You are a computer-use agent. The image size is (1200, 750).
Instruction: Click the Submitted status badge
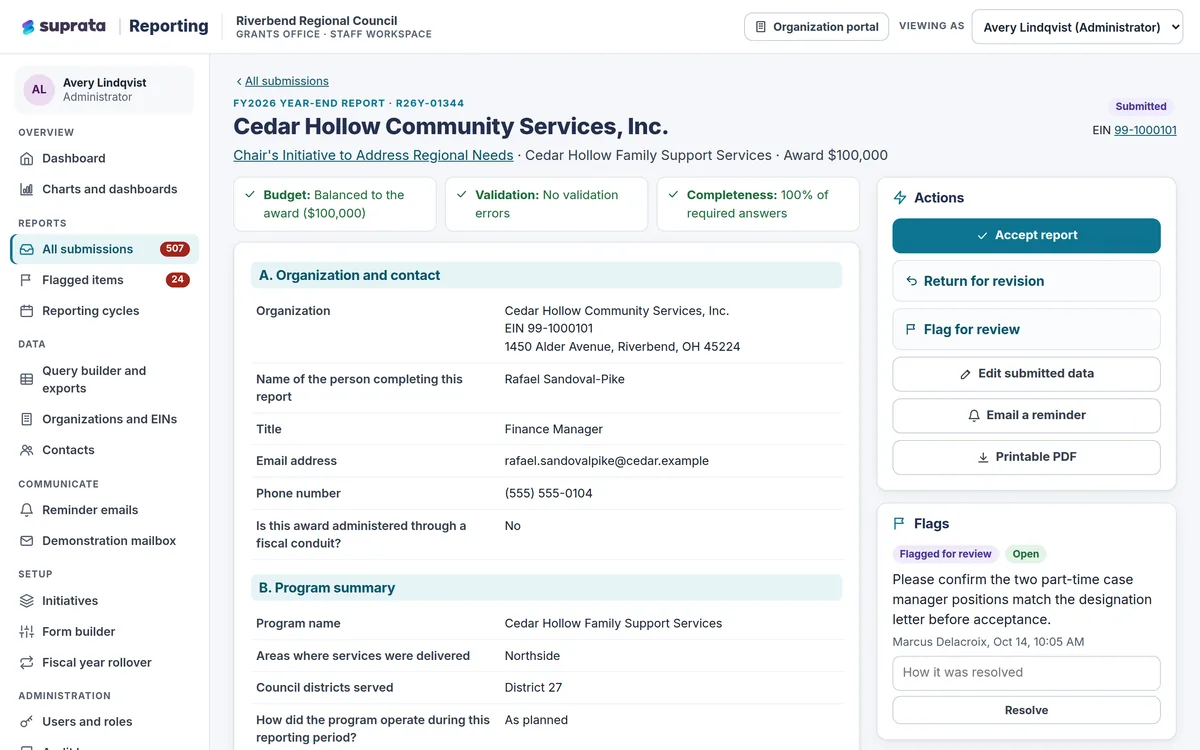click(x=1141, y=107)
